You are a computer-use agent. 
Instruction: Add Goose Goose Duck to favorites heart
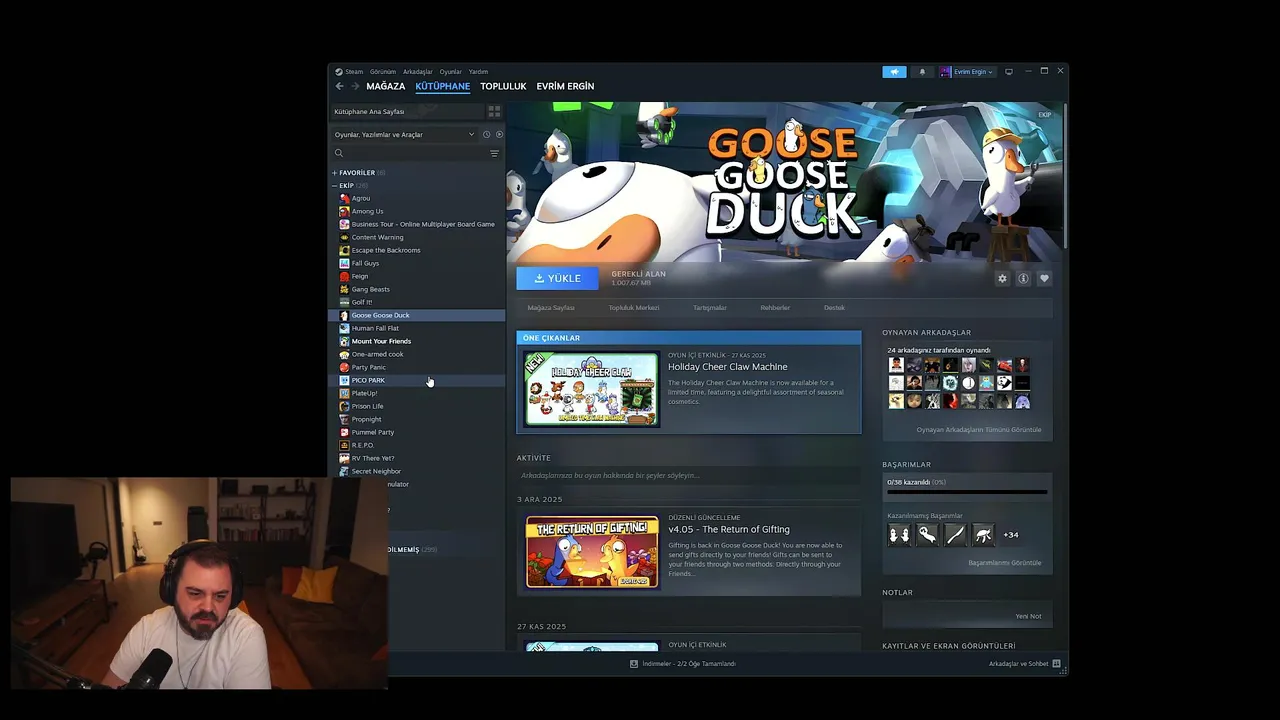coord(1044,279)
